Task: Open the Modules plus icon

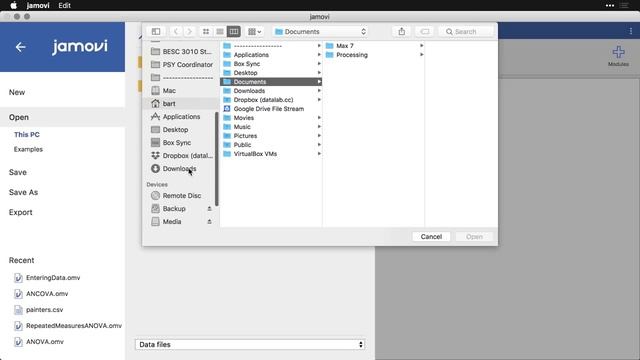Action: point(618,52)
